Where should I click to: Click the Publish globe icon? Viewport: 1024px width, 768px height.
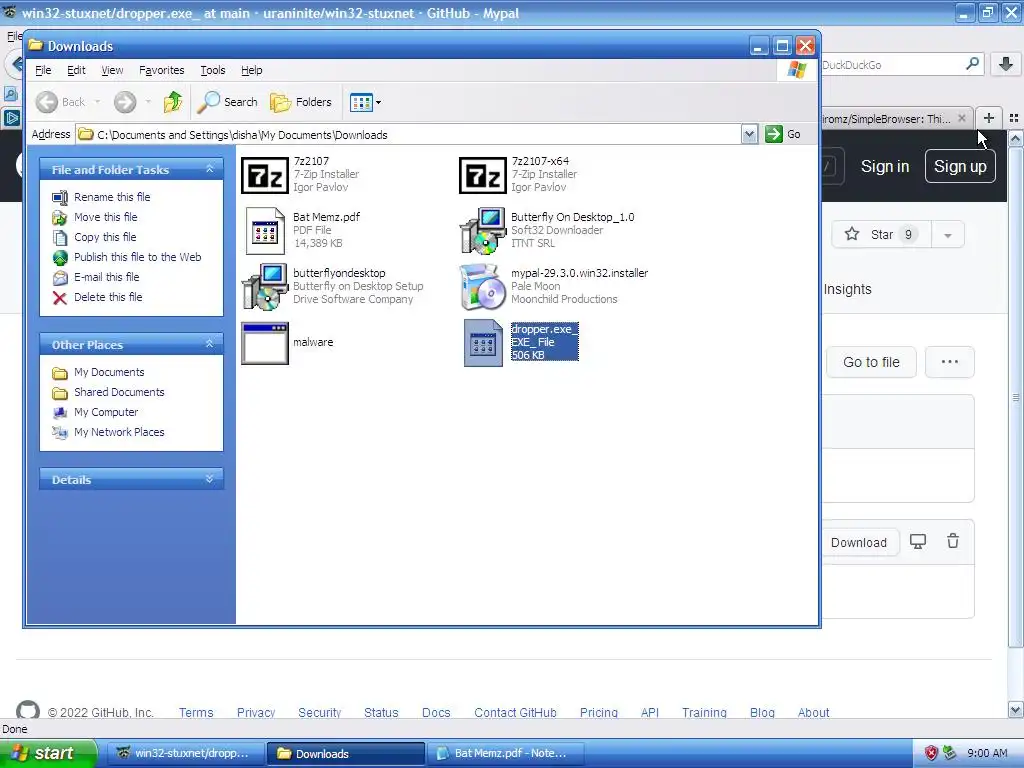[x=59, y=257]
